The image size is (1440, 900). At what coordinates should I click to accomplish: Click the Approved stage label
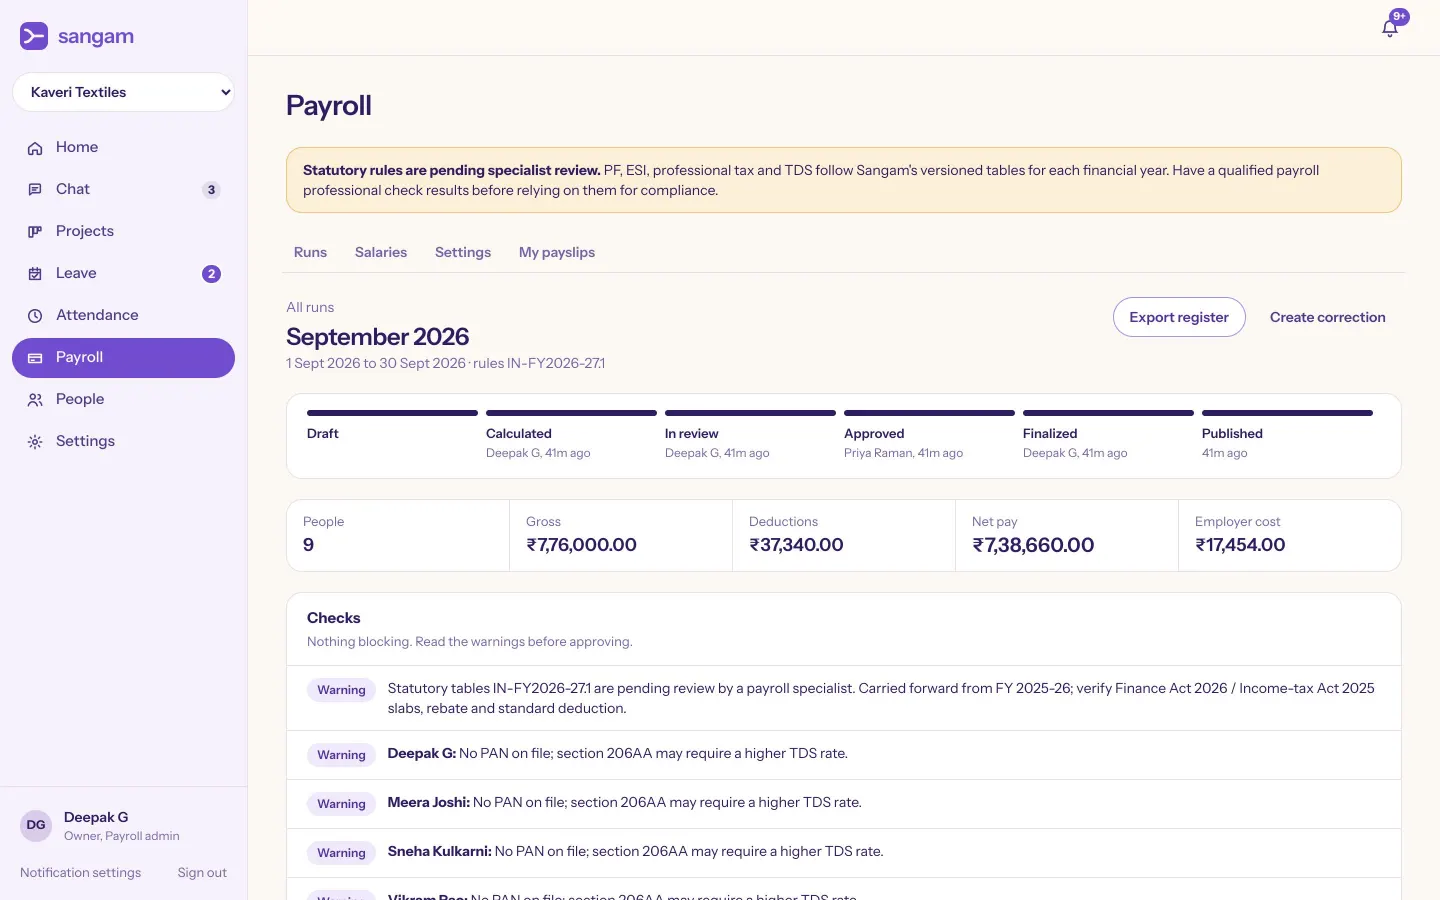coord(874,434)
